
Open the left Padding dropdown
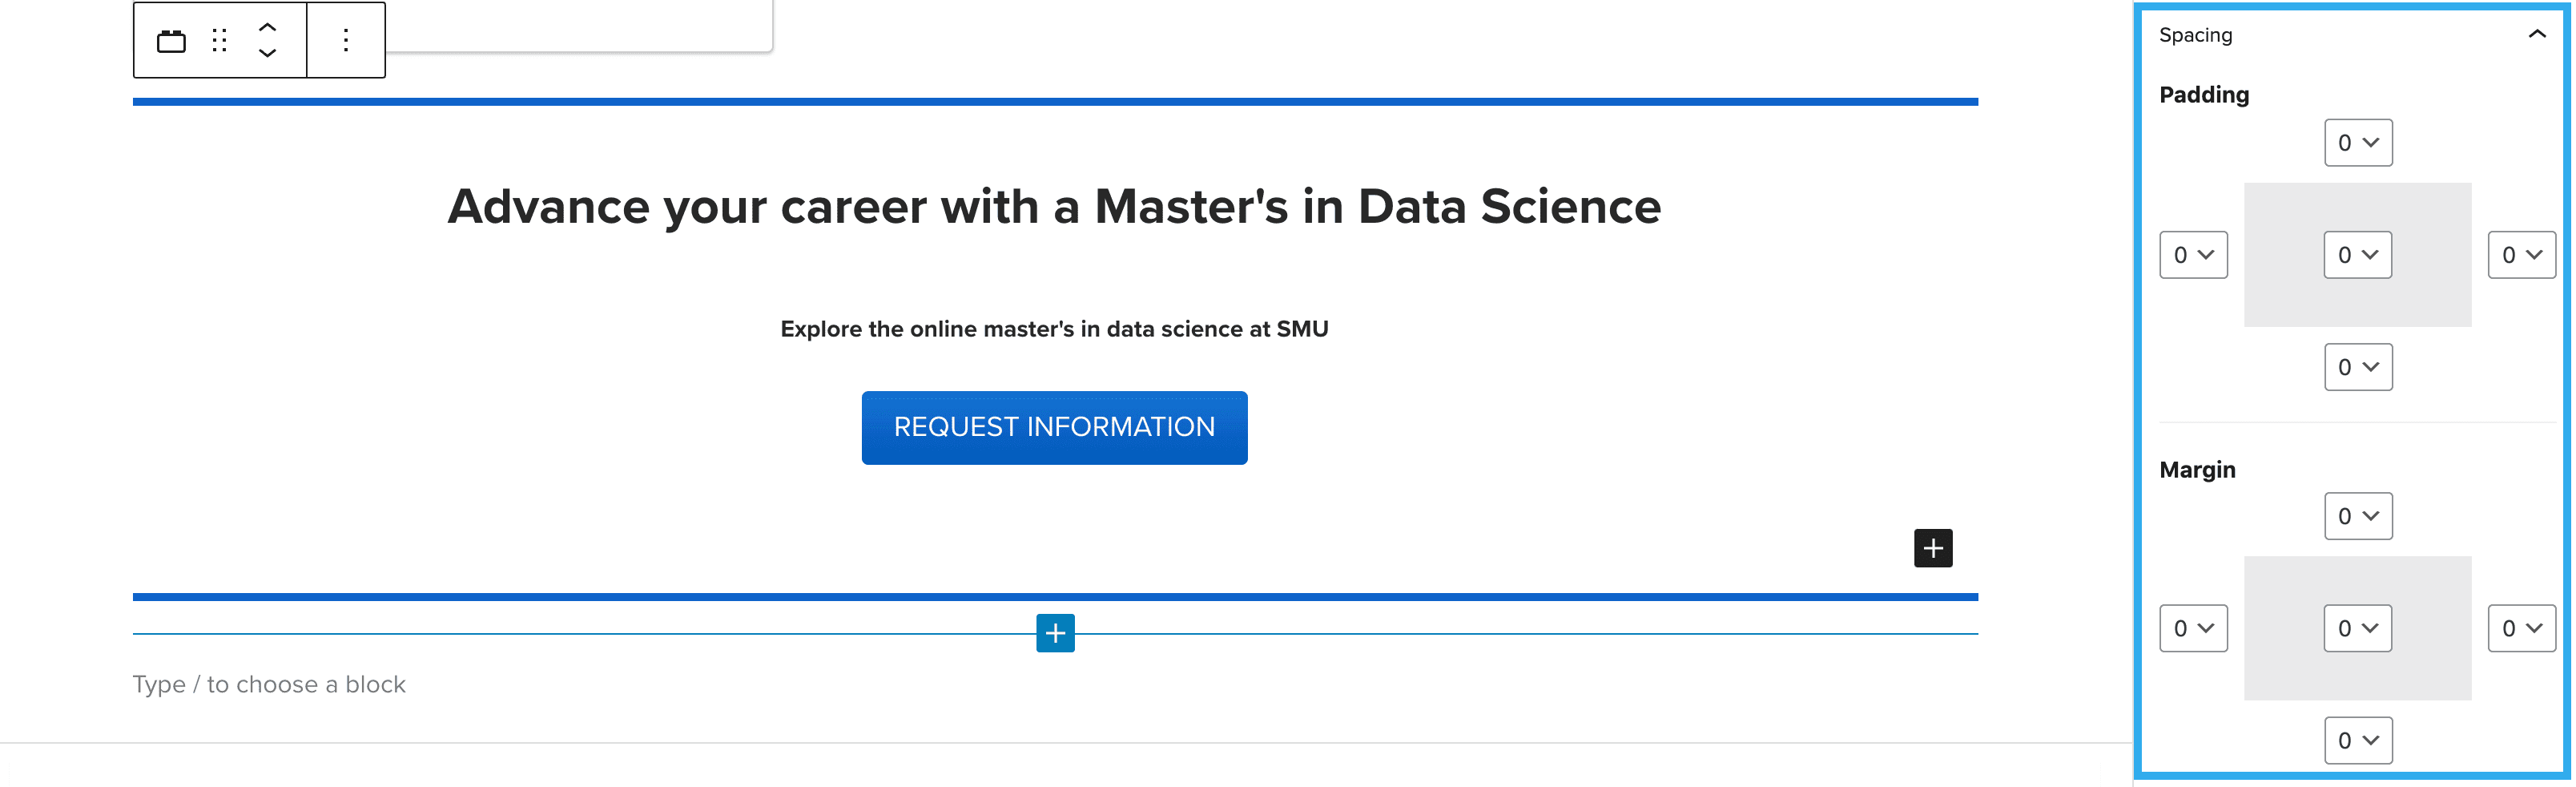tap(2193, 255)
